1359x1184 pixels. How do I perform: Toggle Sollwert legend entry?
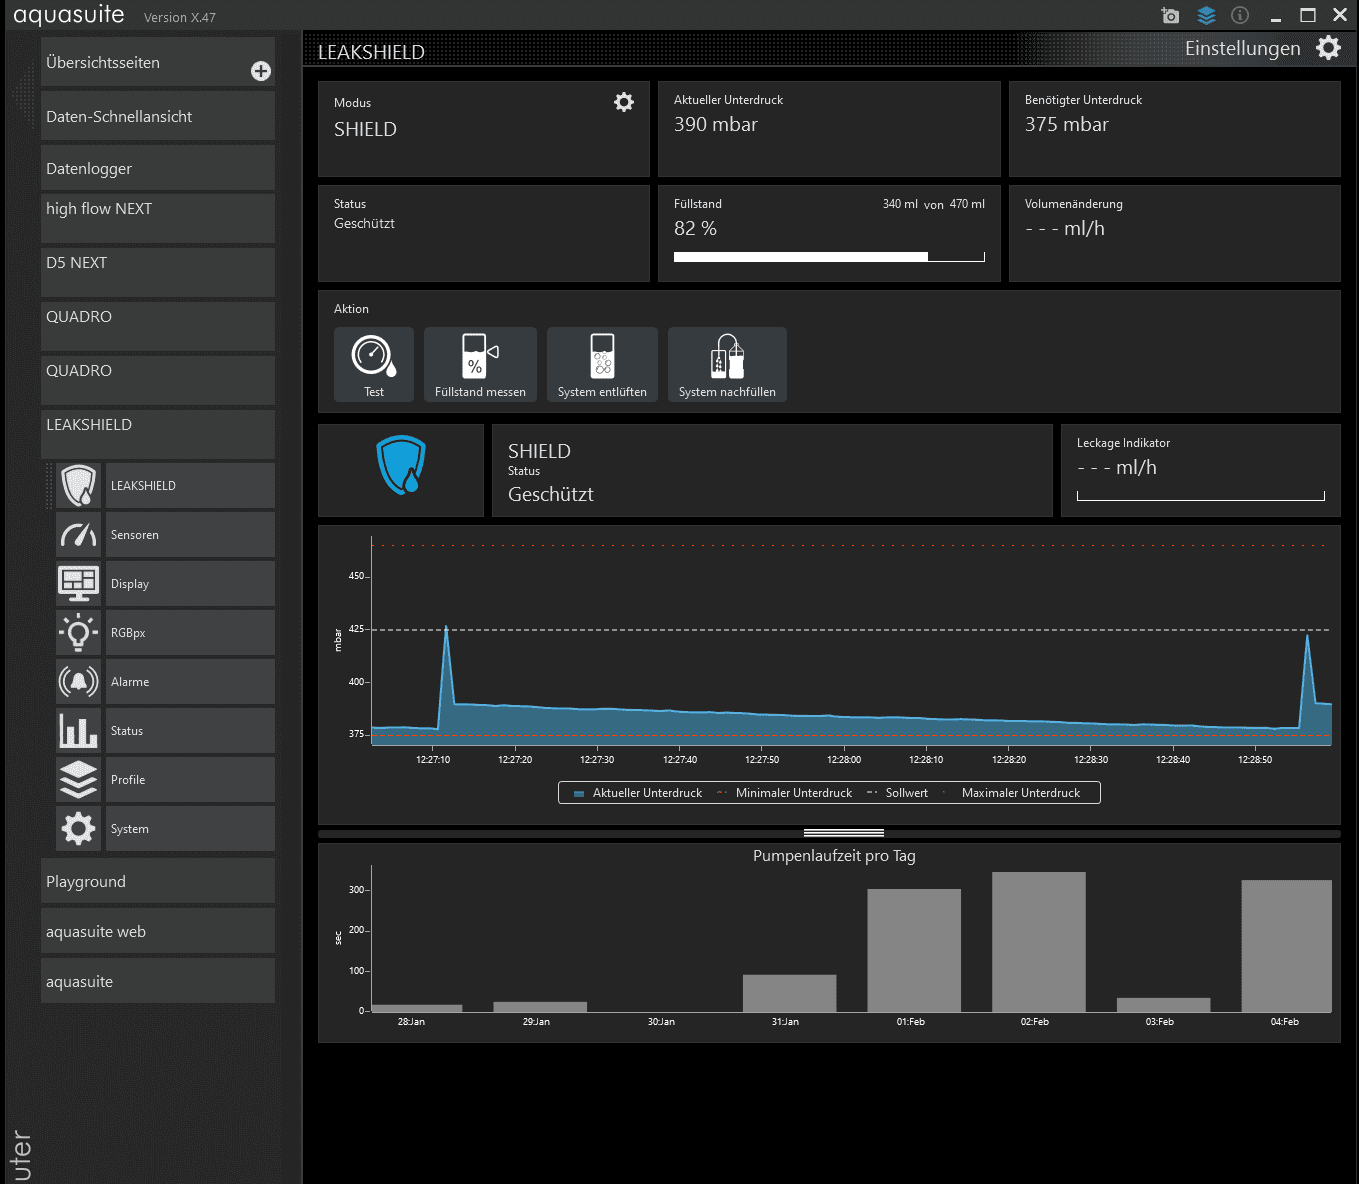pyautogui.click(x=898, y=793)
